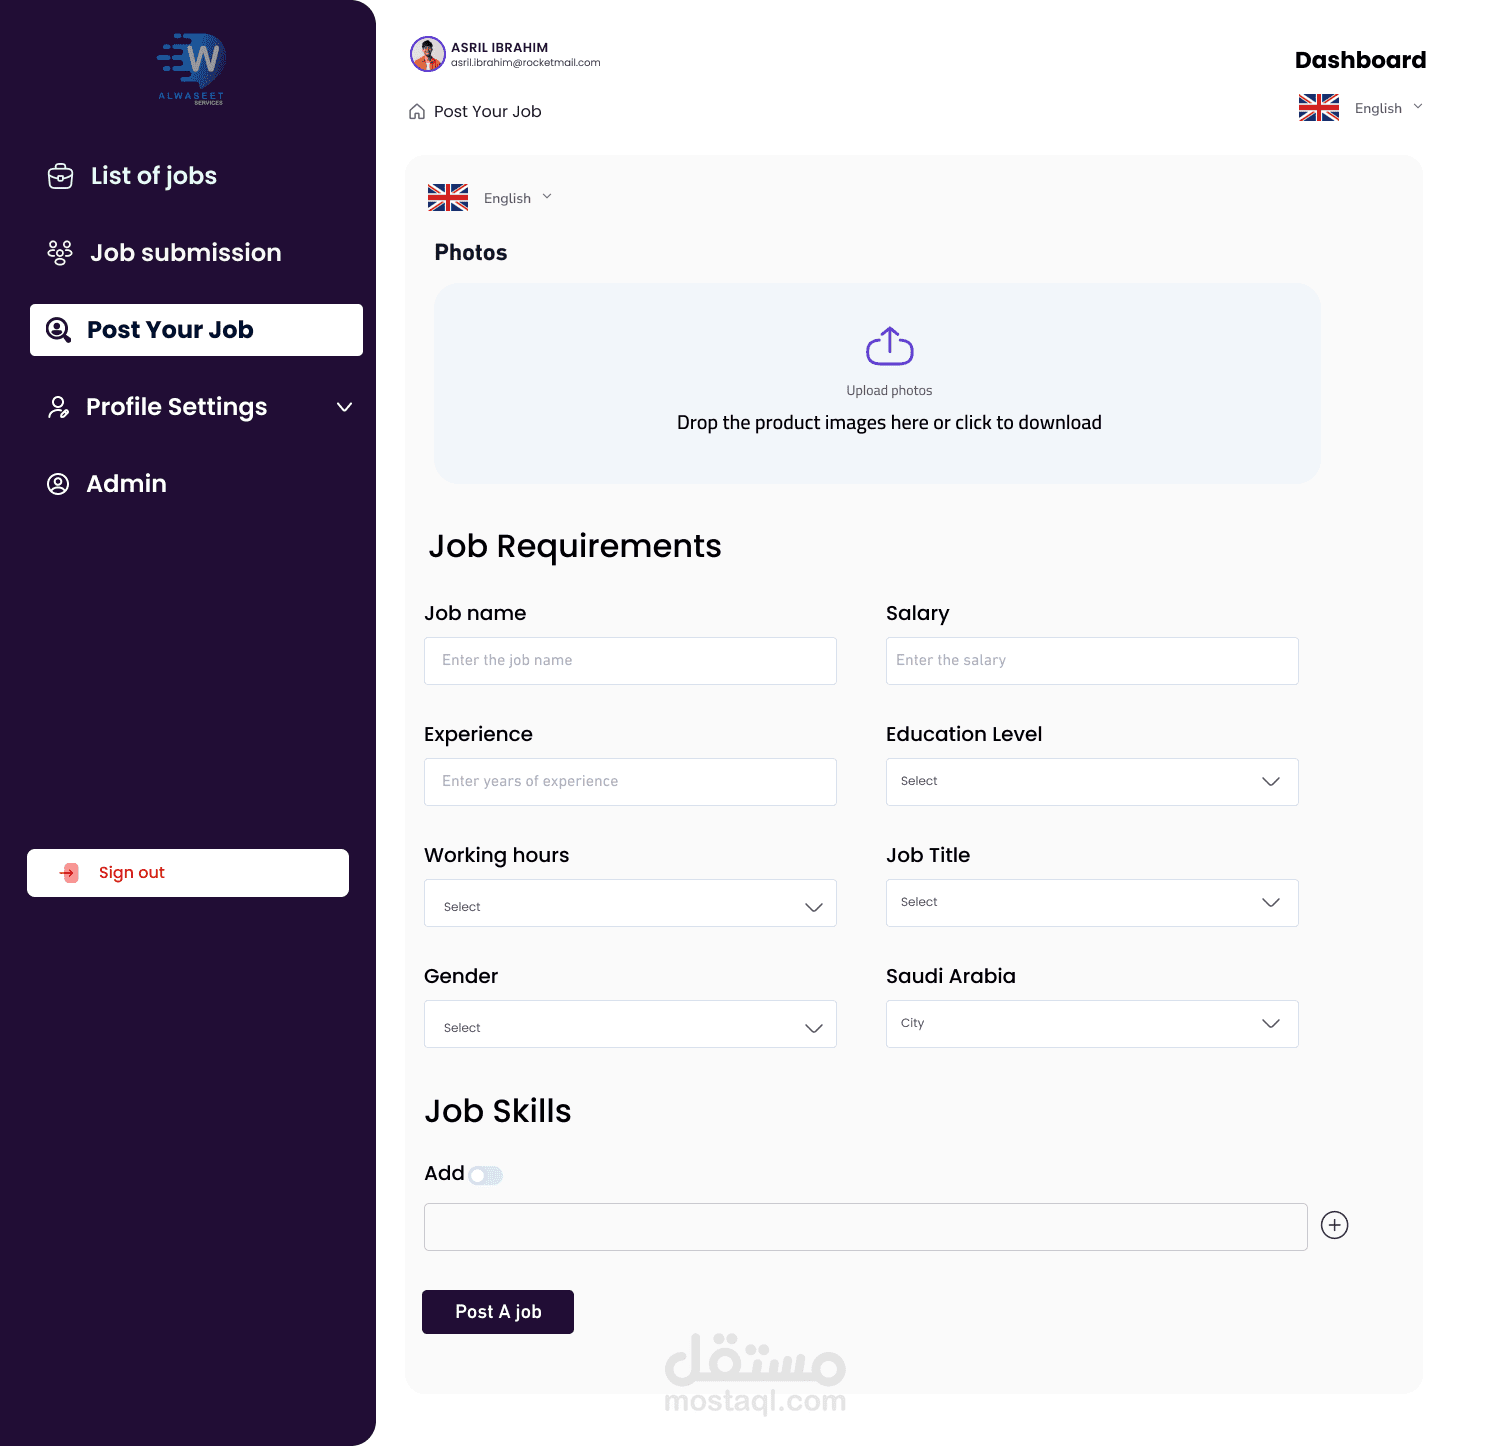Go to the Post Your Job menu item
The height and width of the screenshot is (1446, 1512).
coord(196,330)
